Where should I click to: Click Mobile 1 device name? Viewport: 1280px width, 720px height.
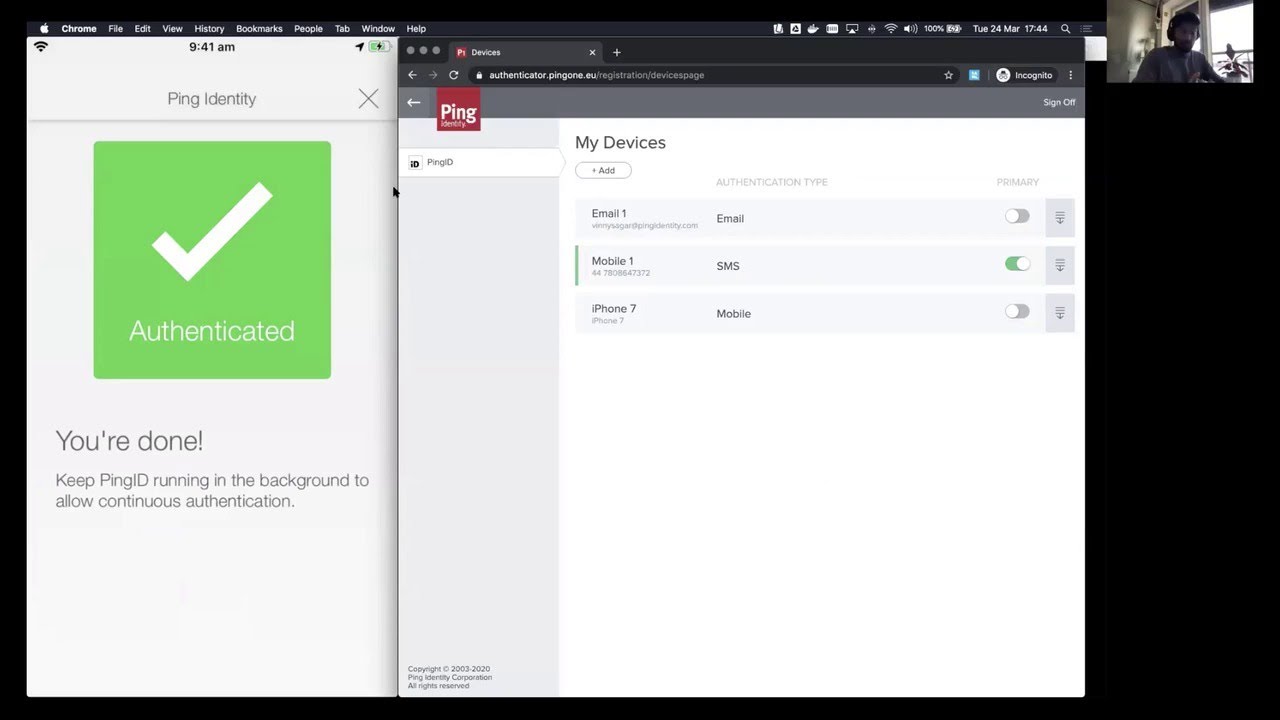point(612,261)
